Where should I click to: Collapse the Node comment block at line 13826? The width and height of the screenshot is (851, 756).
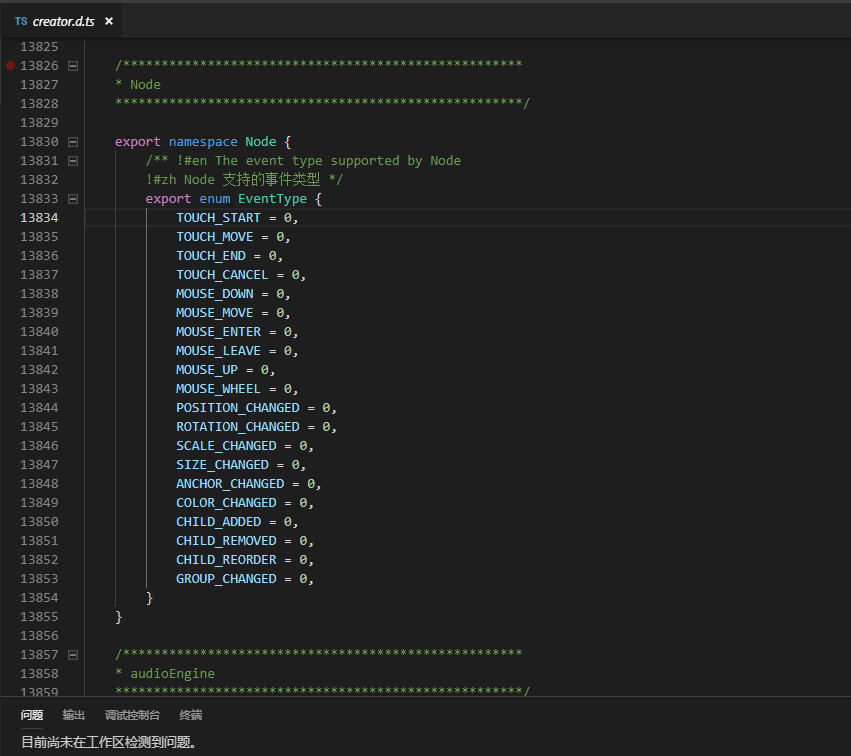[72, 65]
